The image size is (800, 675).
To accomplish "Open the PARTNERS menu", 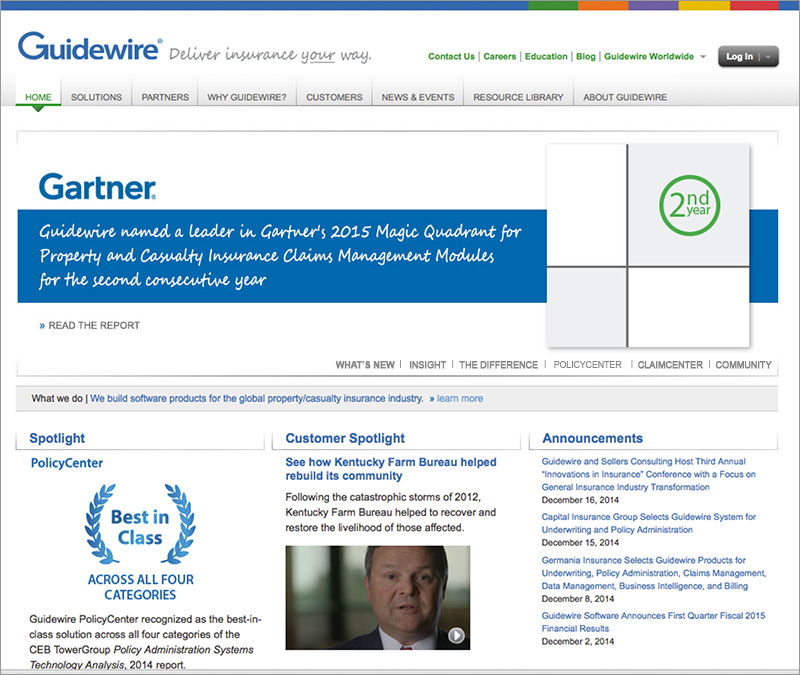I will click(x=165, y=97).
